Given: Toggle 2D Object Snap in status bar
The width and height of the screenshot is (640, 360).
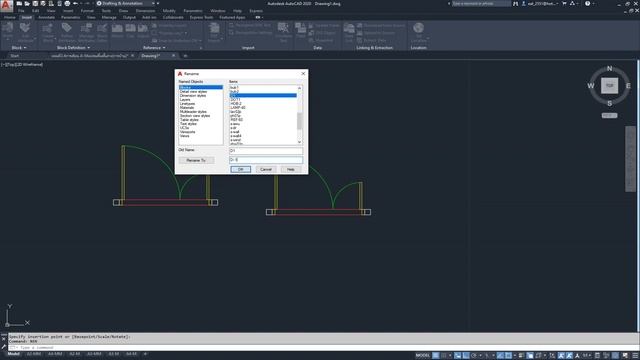Looking at the screenshot, I should click(508, 356).
